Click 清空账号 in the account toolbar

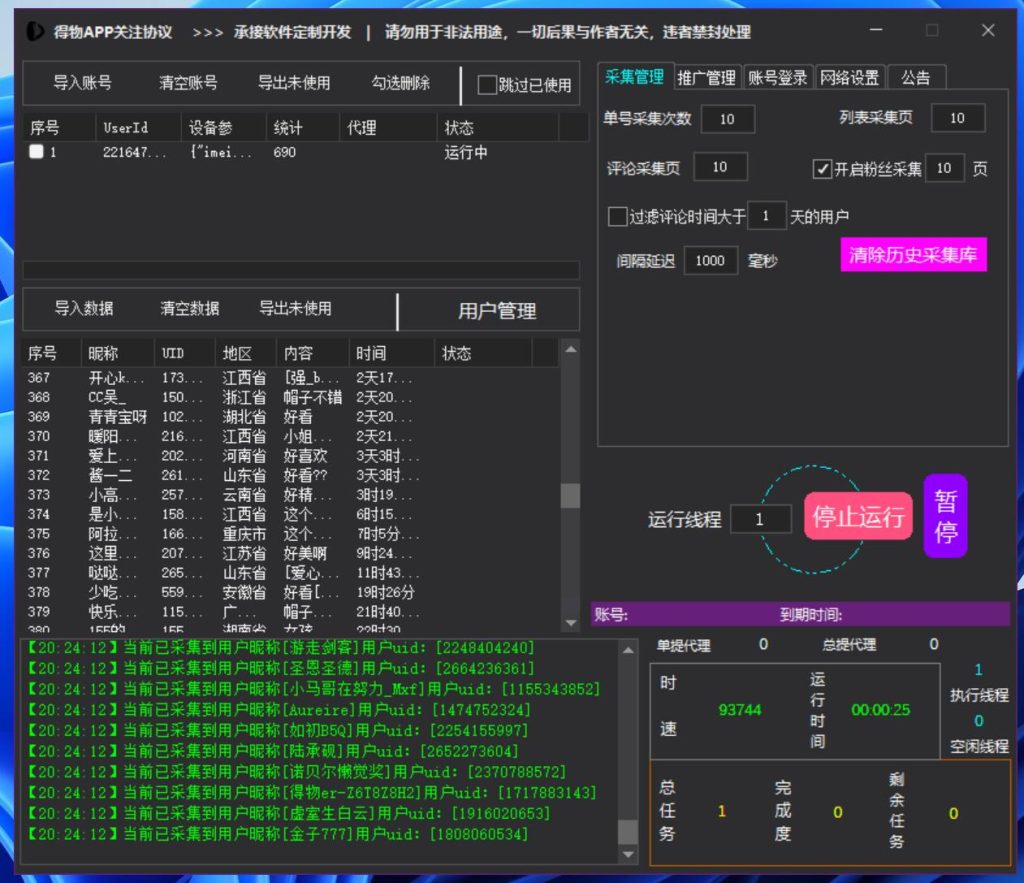pyautogui.click(x=188, y=83)
